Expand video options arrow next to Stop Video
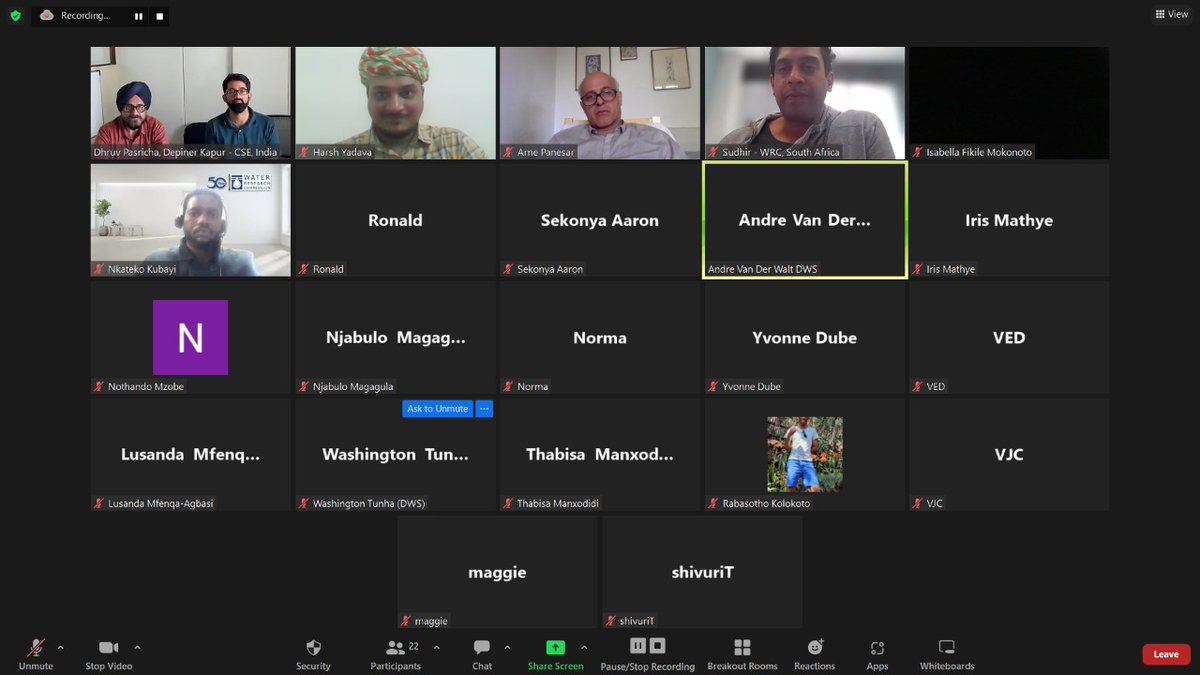Image resolution: width=1200 pixels, height=675 pixels. (137, 647)
